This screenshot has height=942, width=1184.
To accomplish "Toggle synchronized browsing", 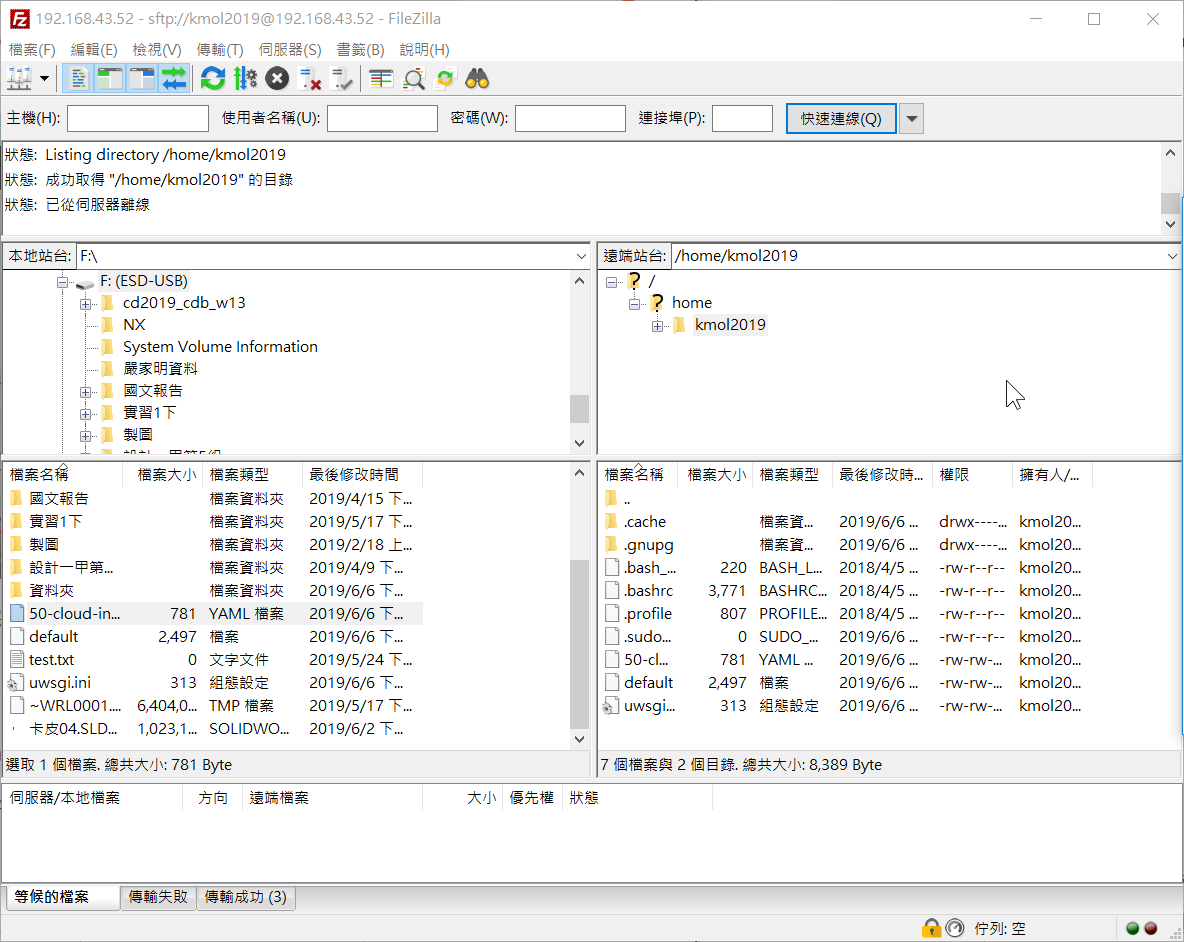I will coord(446,78).
